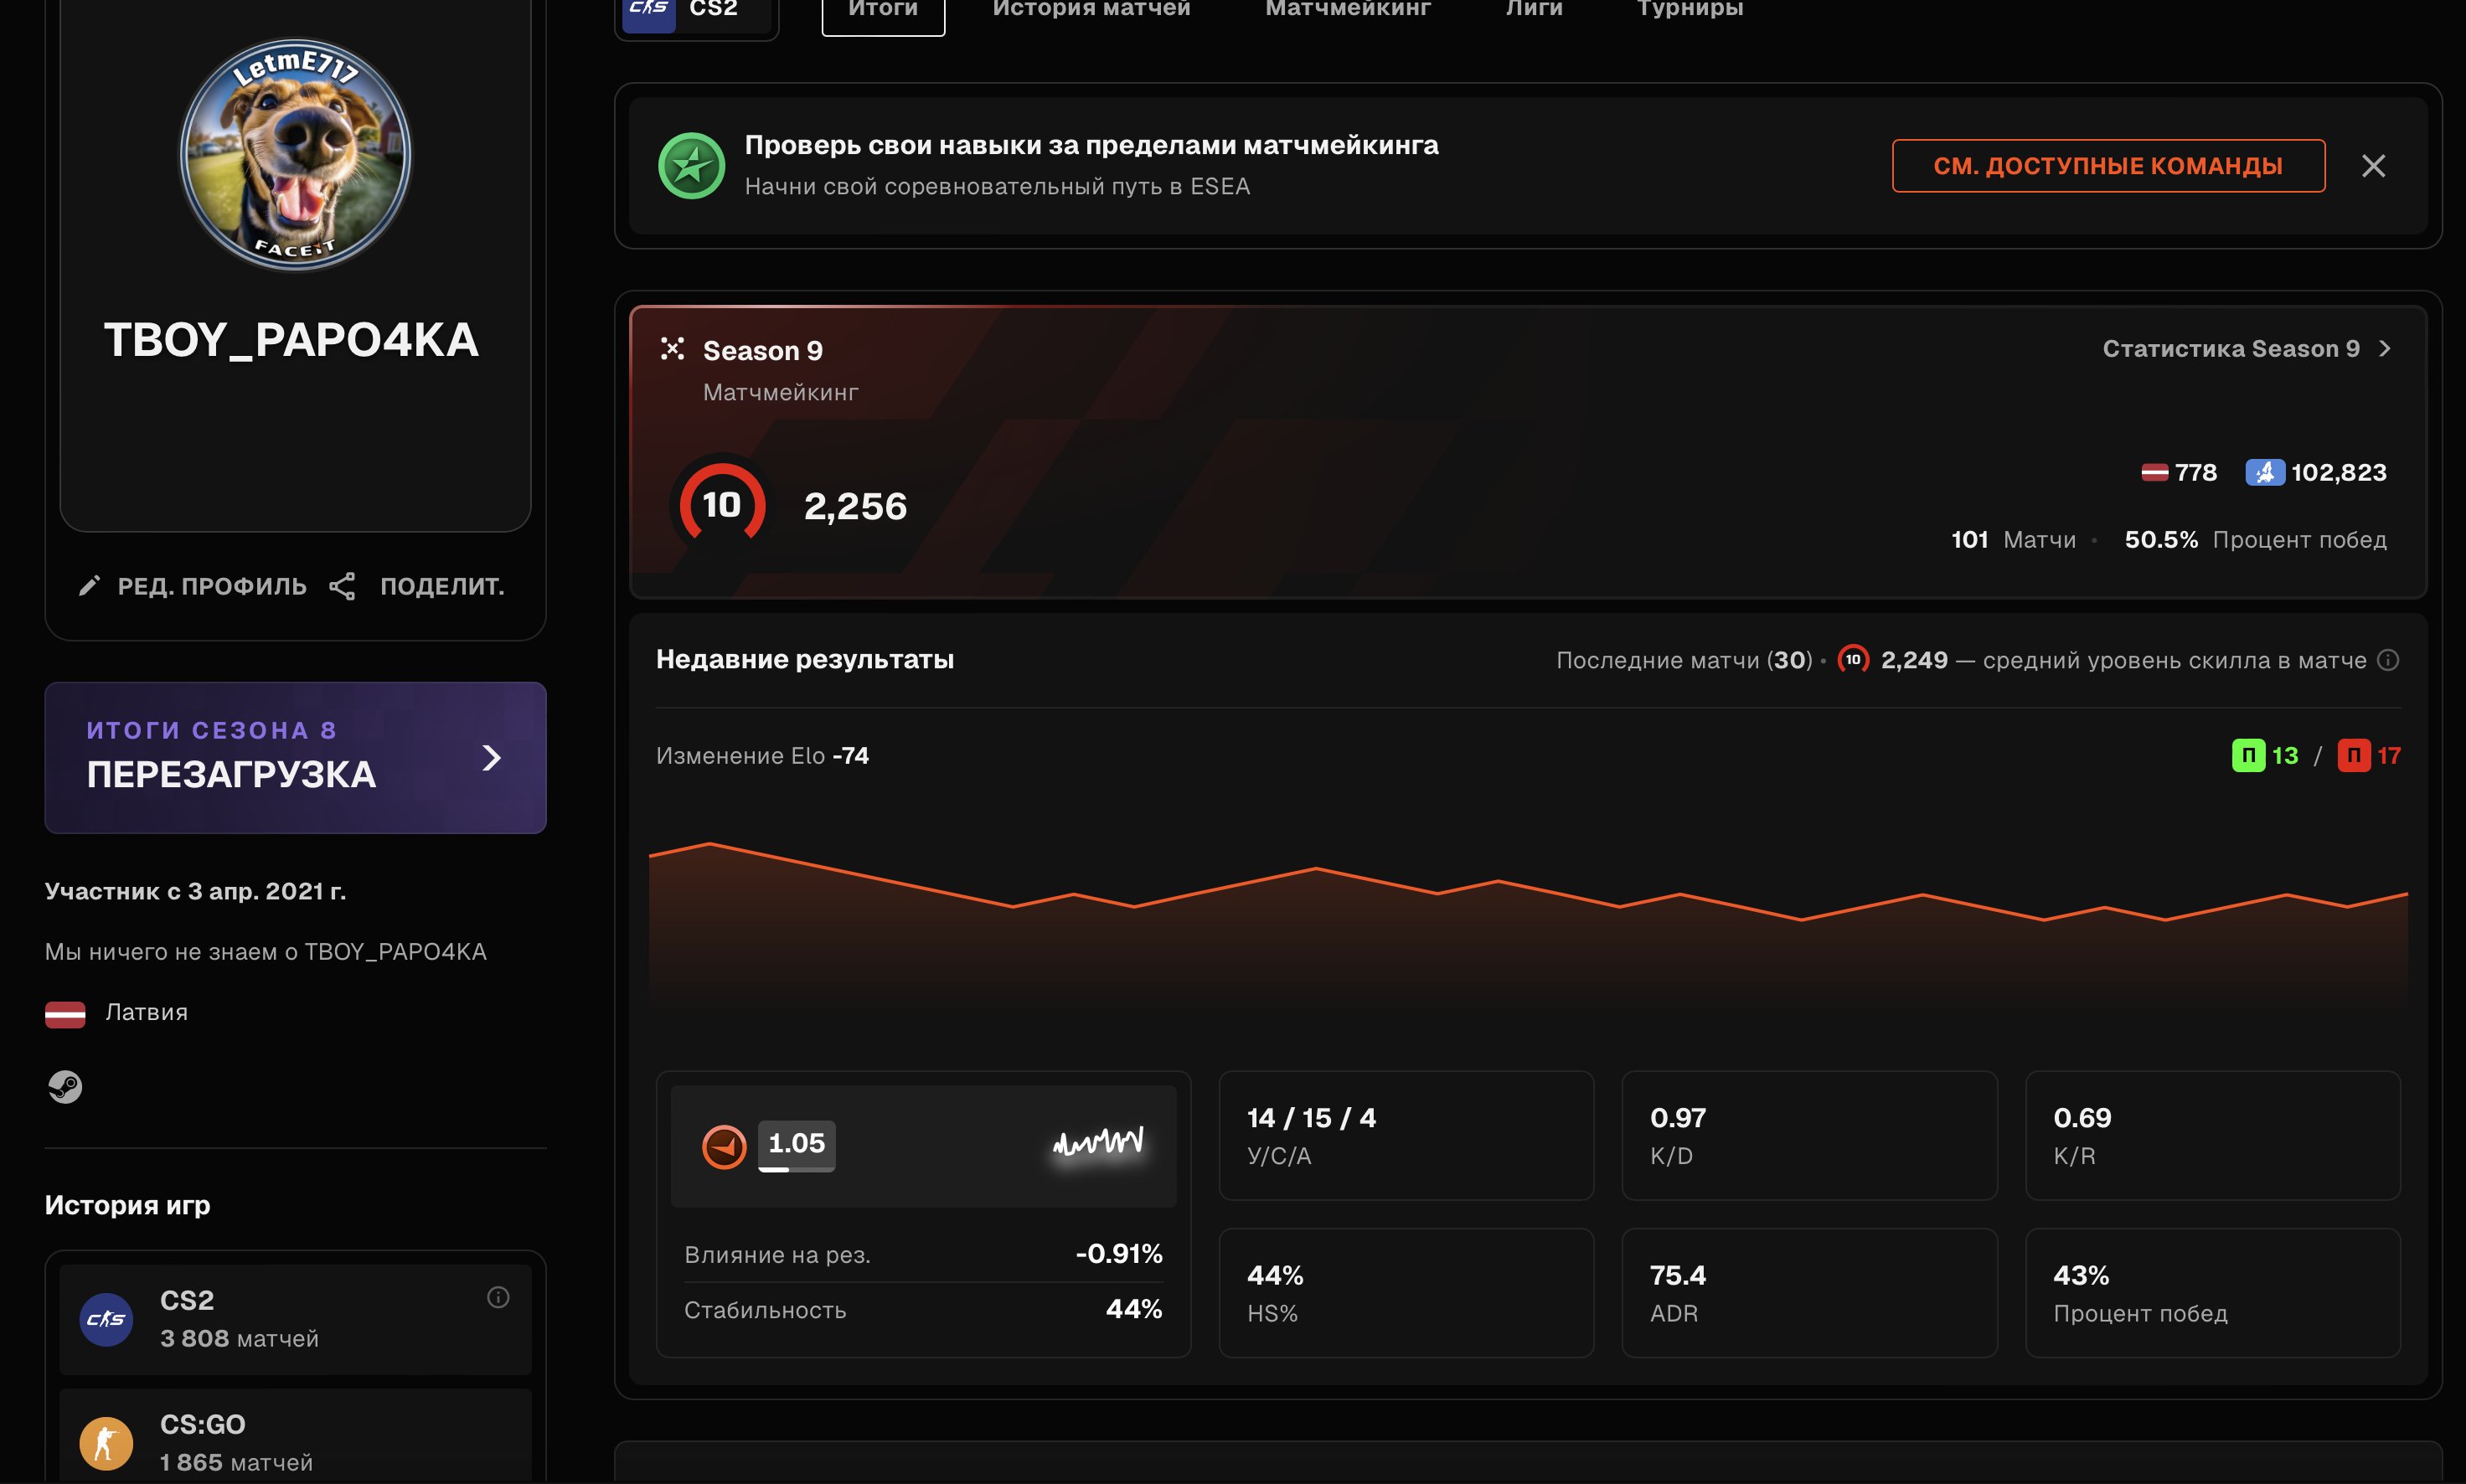Open ИТОГИ СЕЗОНА 8 ПЕРЕЗАГРУЗКА banner

(x=295, y=758)
